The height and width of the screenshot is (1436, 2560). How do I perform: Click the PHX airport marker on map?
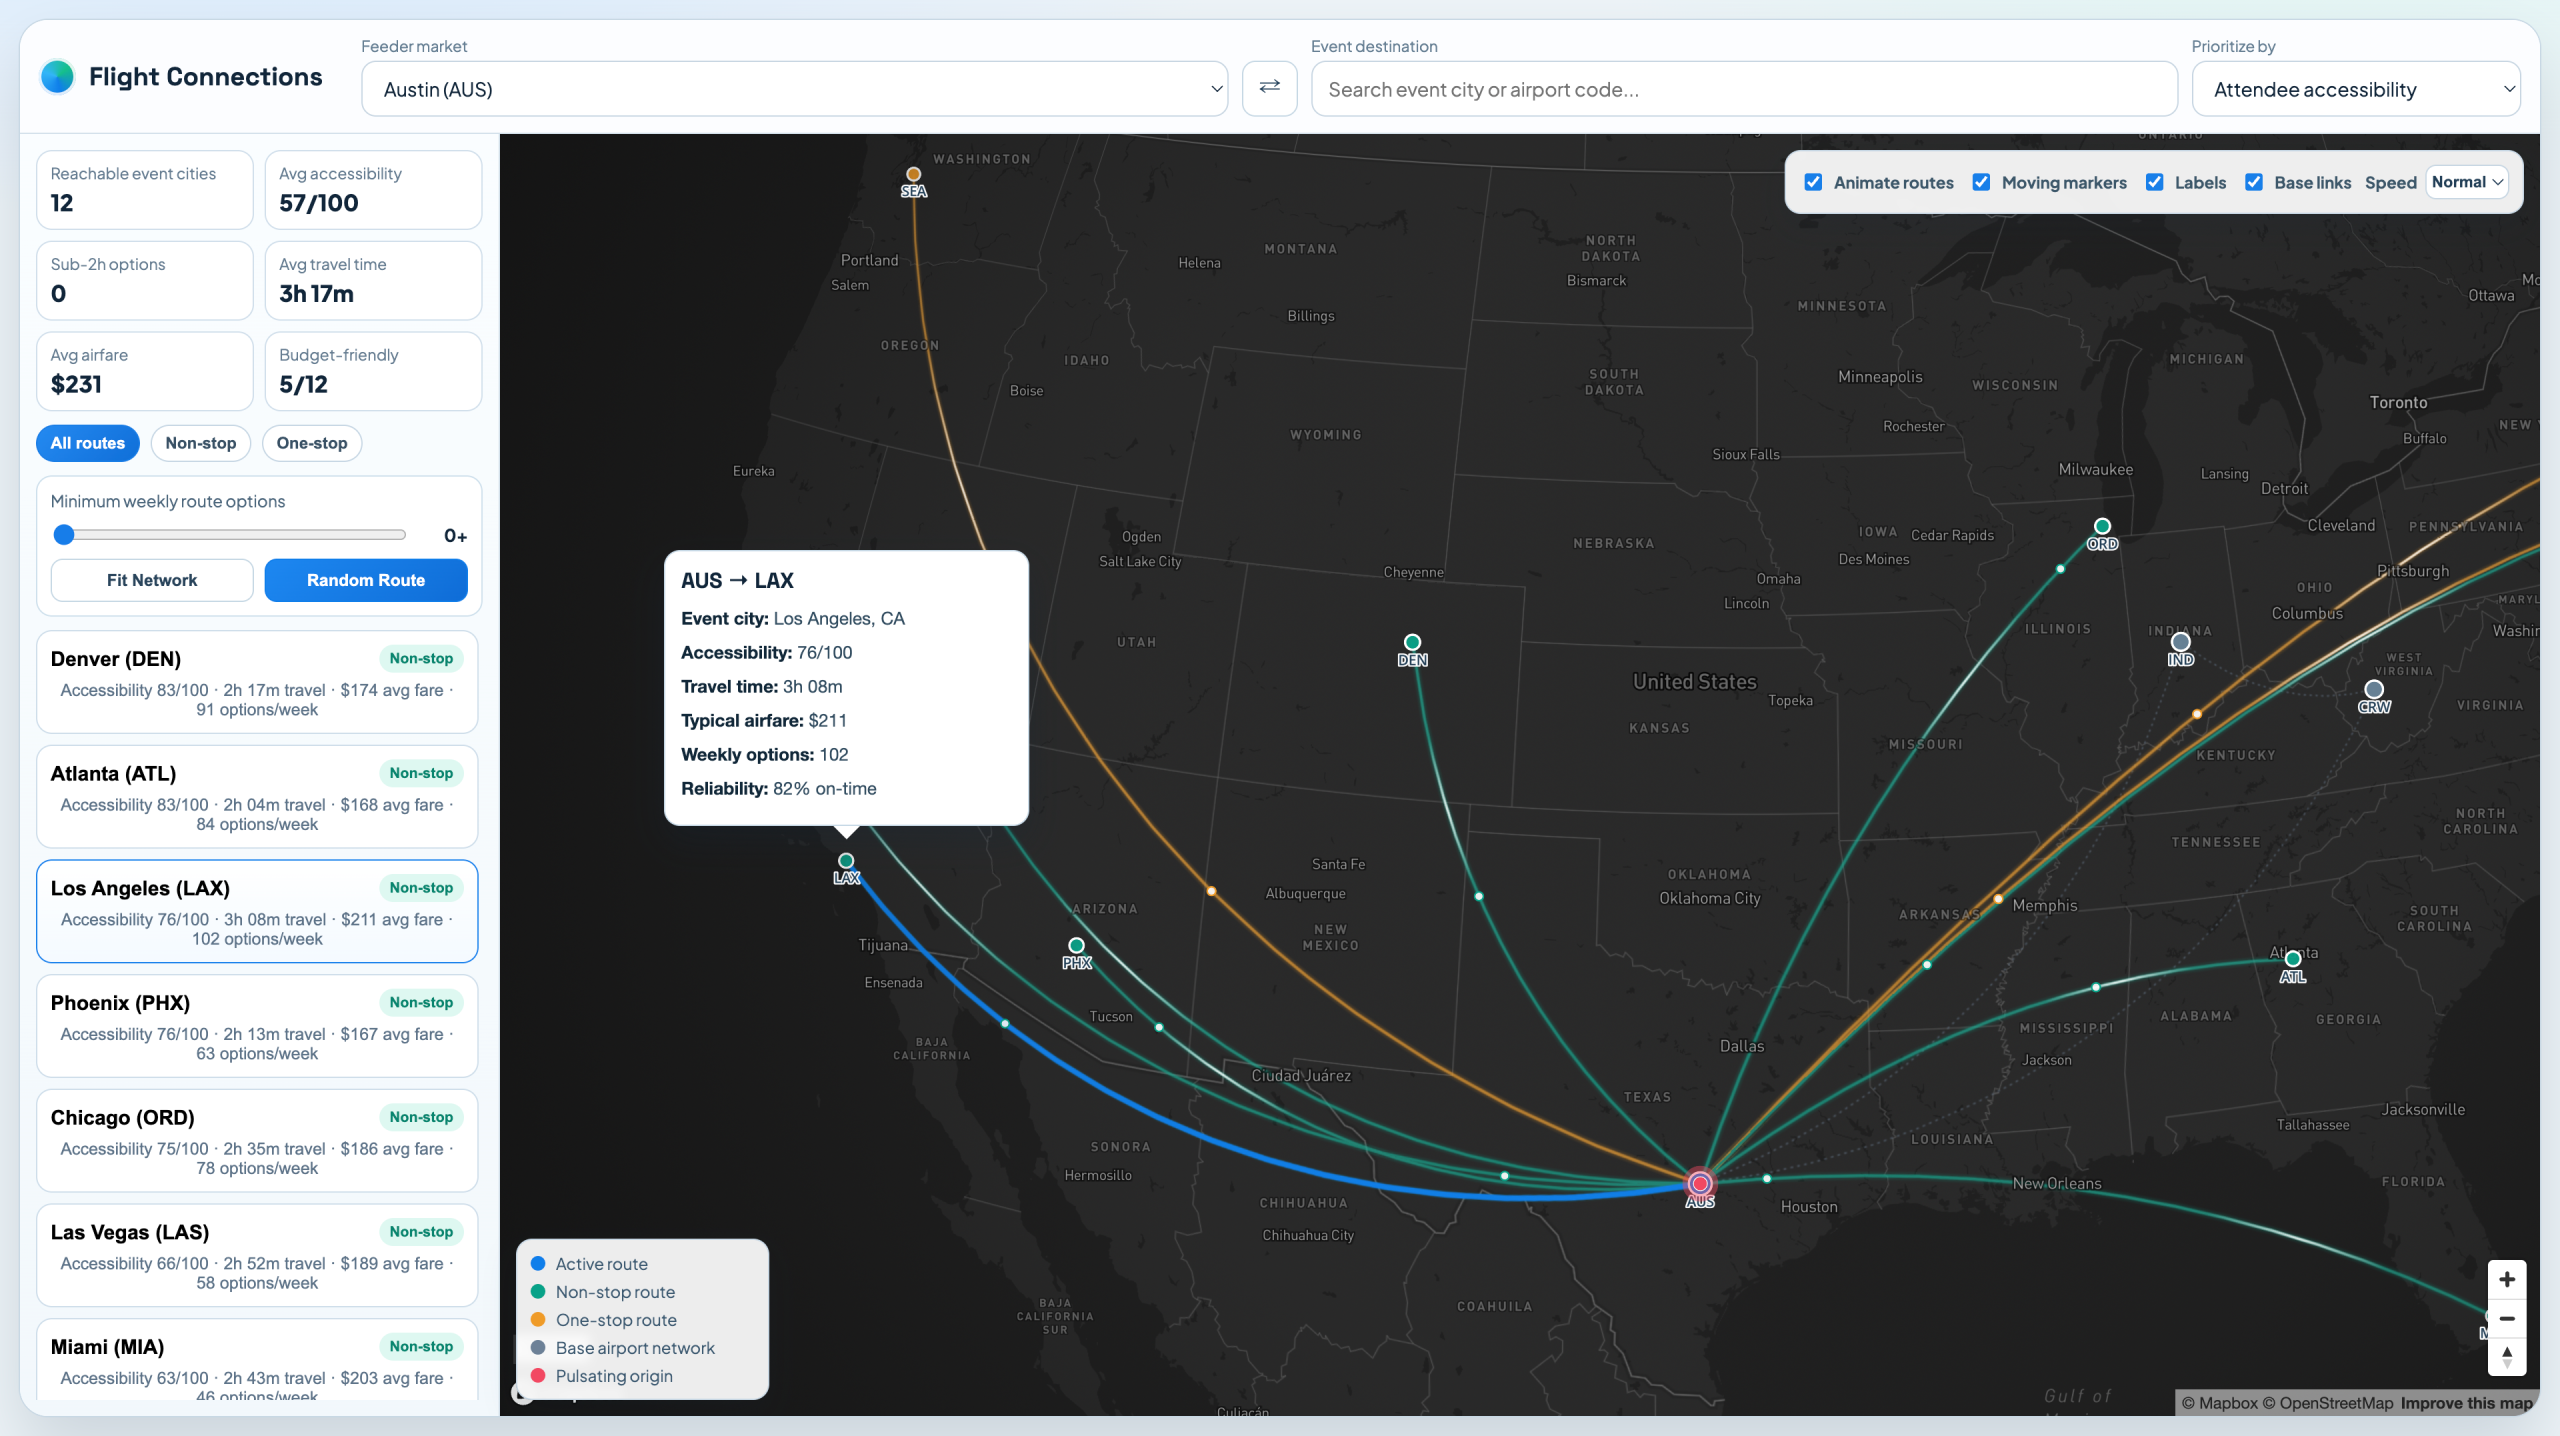[1076, 945]
